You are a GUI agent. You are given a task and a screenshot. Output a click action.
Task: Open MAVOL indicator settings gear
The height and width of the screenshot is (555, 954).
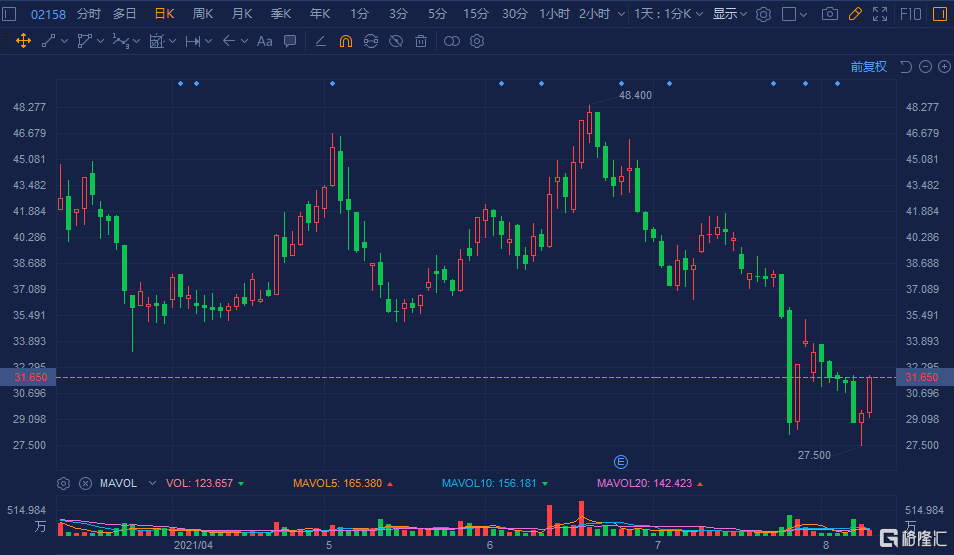(x=63, y=483)
